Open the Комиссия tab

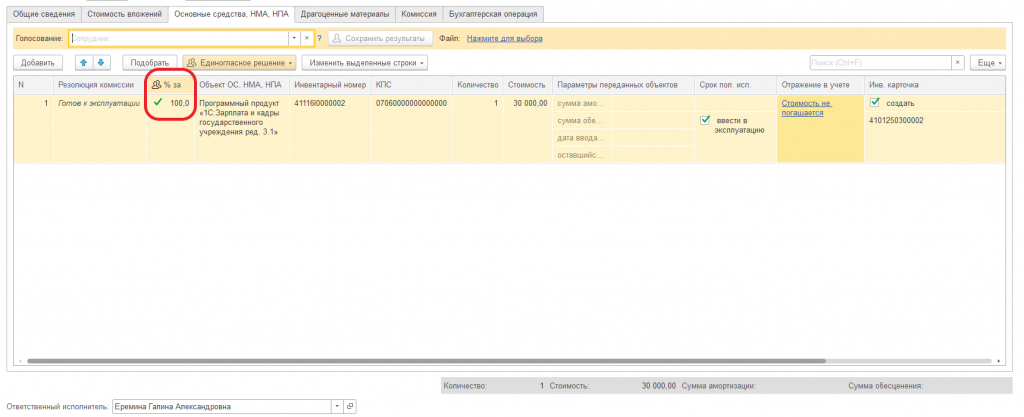point(419,14)
